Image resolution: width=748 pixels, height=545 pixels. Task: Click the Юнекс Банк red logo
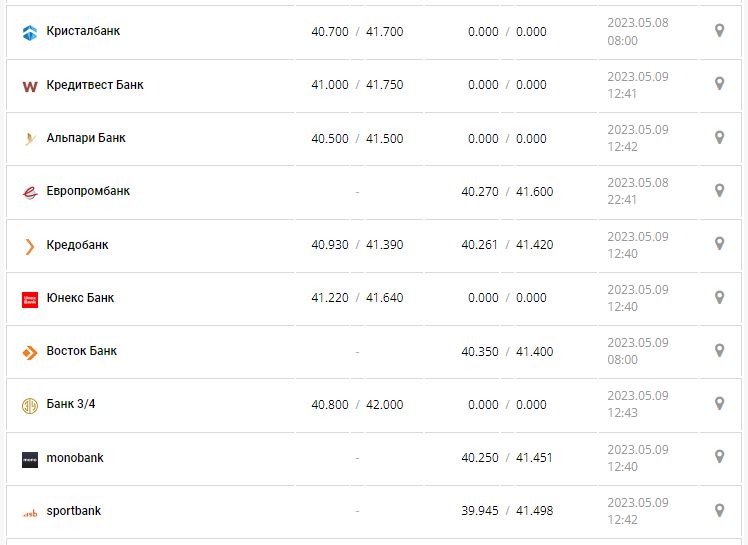pos(29,299)
